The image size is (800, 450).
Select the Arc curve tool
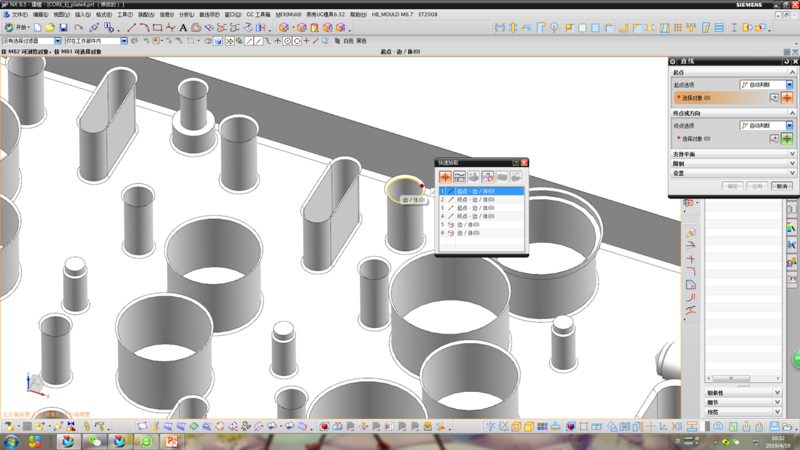(x=144, y=28)
